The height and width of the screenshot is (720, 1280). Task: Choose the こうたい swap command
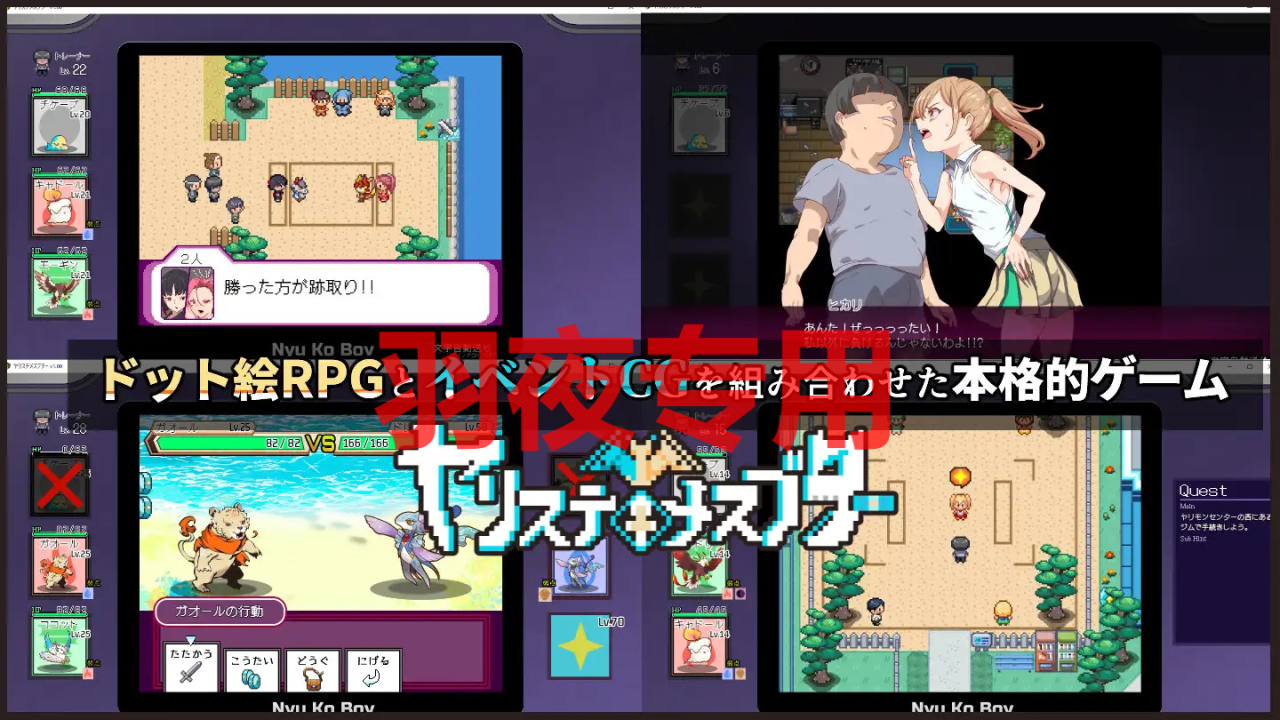click(251, 670)
